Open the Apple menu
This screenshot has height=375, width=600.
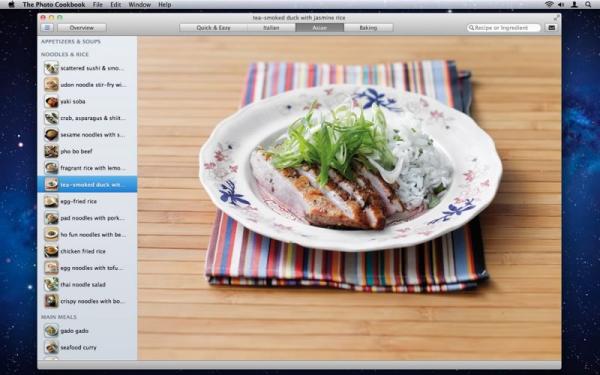(x=11, y=5)
